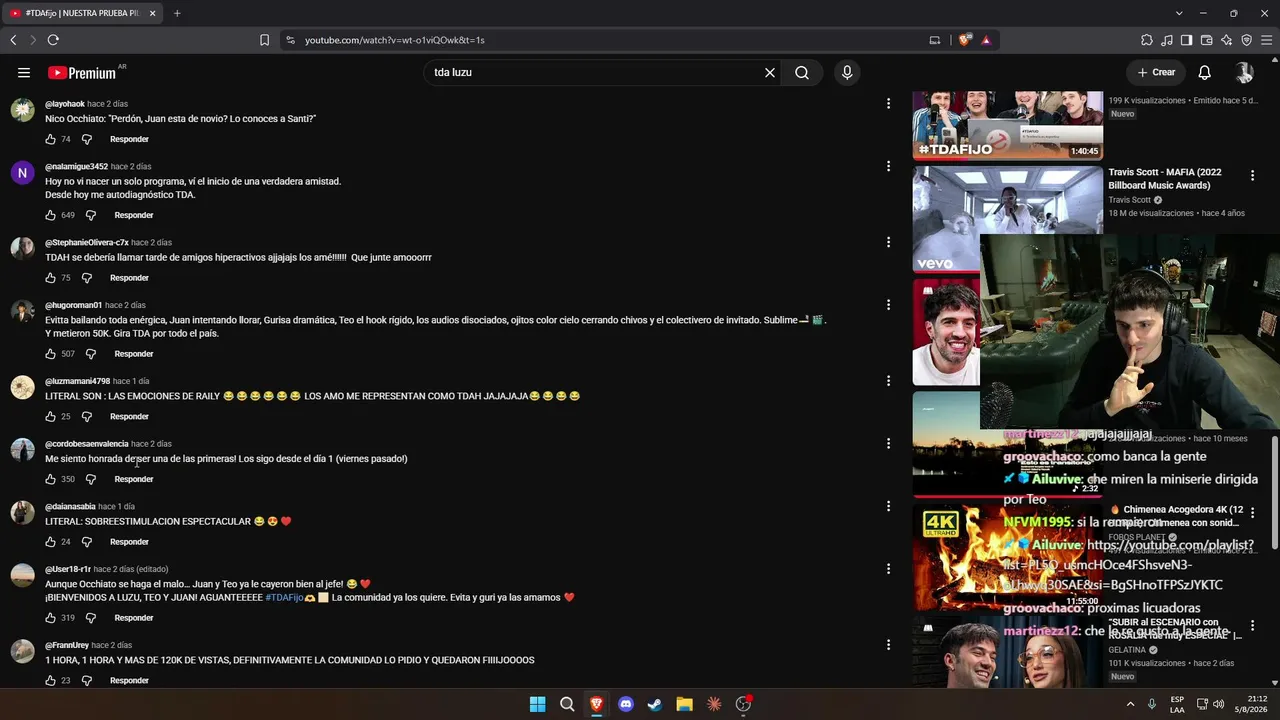This screenshot has height=720, width=1280.
Task: Open the browser extensions puzzle icon
Action: click(x=1147, y=40)
